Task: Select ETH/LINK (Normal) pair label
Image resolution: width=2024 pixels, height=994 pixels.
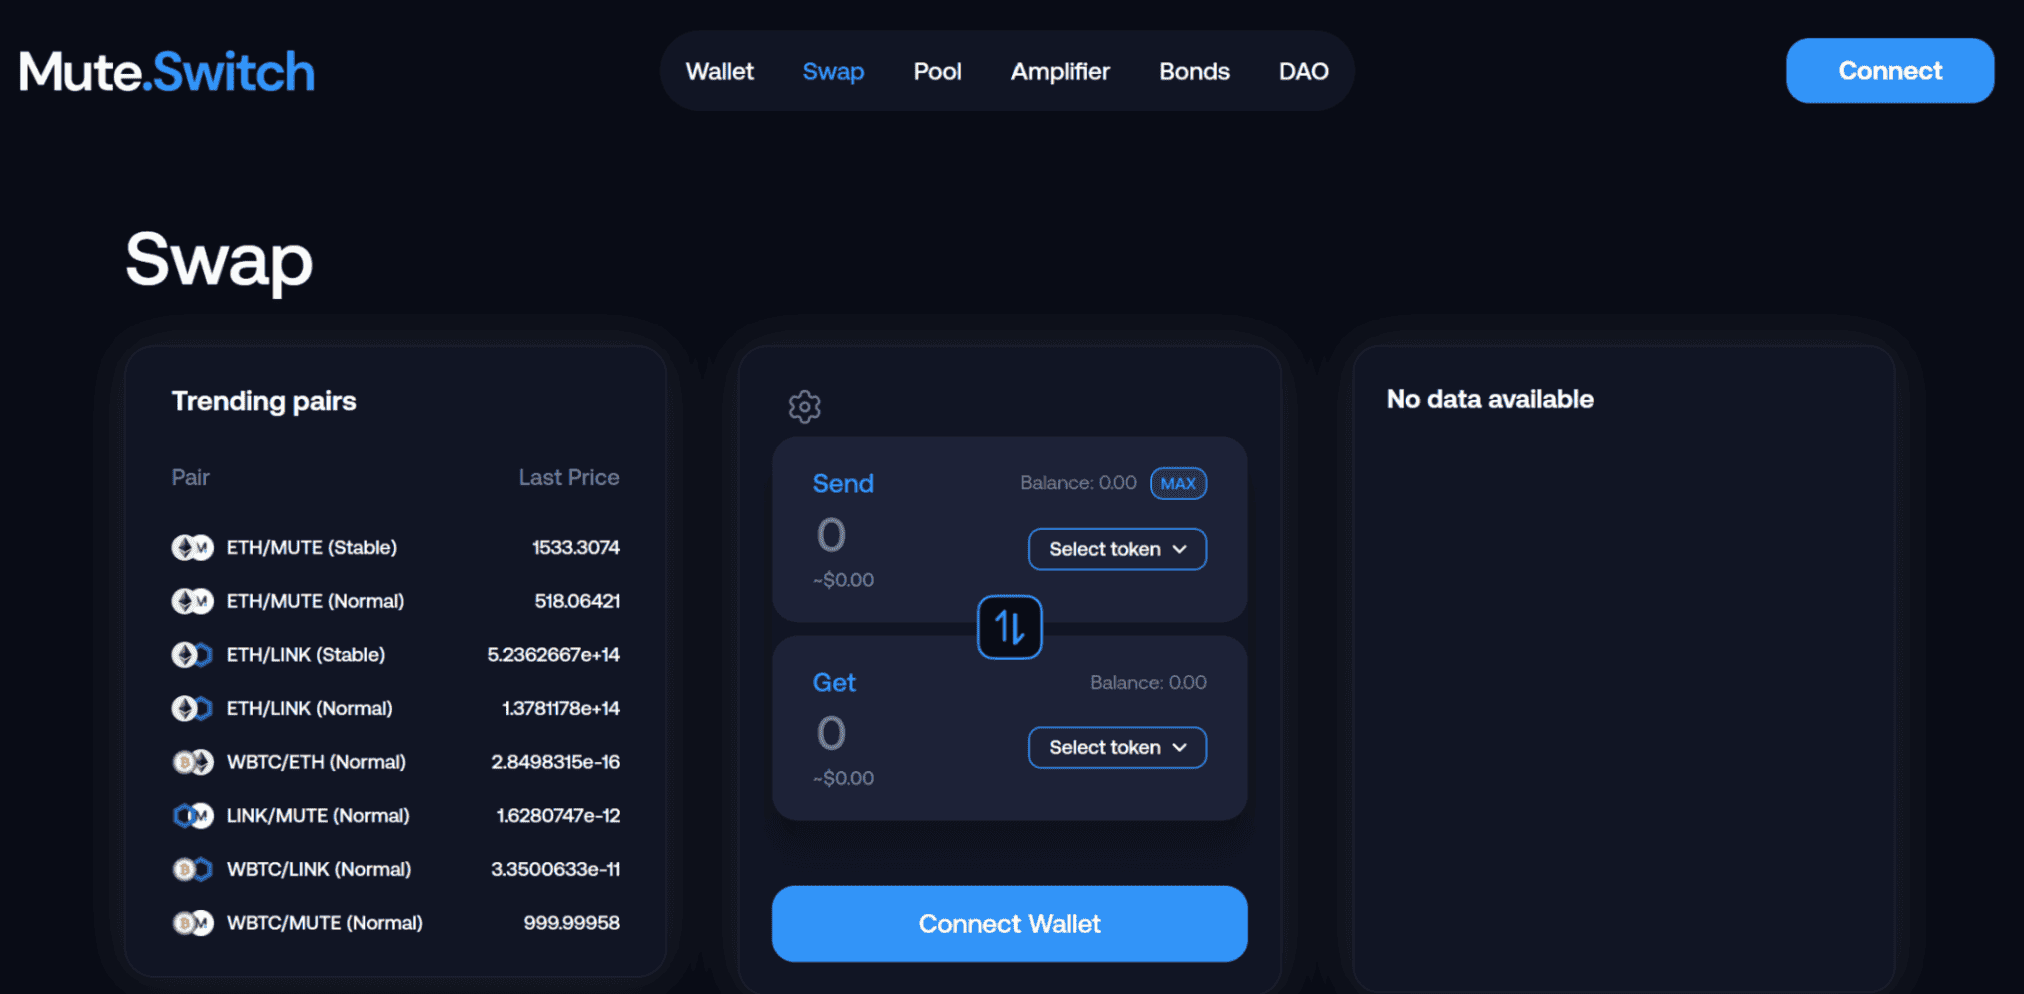Action: pyautogui.click(x=309, y=708)
